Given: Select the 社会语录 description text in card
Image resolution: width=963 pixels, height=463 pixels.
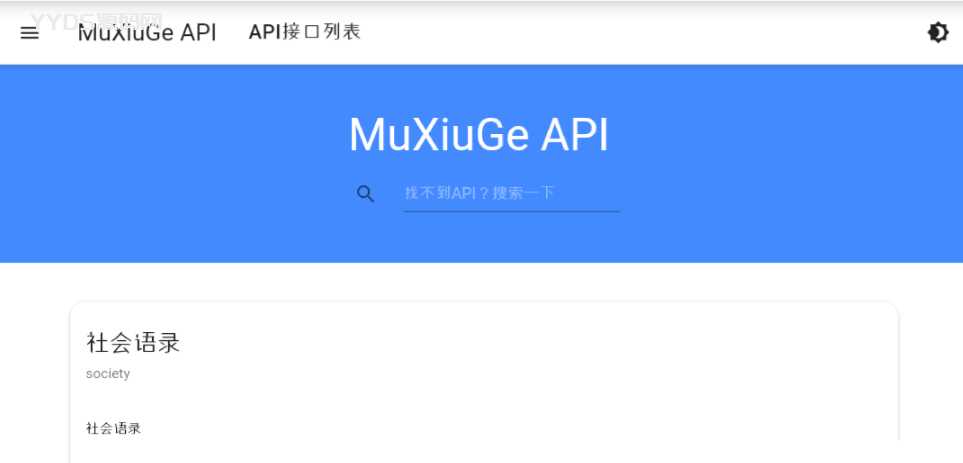Looking at the screenshot, I should 113,428.
